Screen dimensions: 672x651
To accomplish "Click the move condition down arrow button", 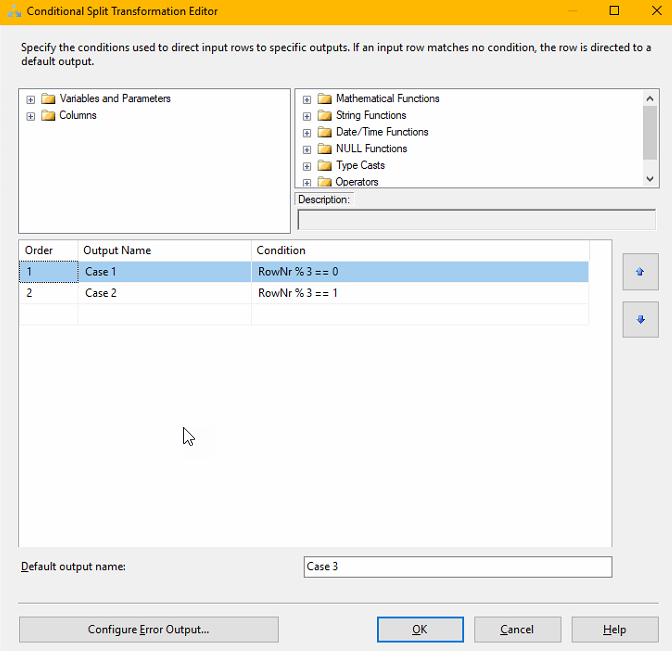I will (640, 320).
